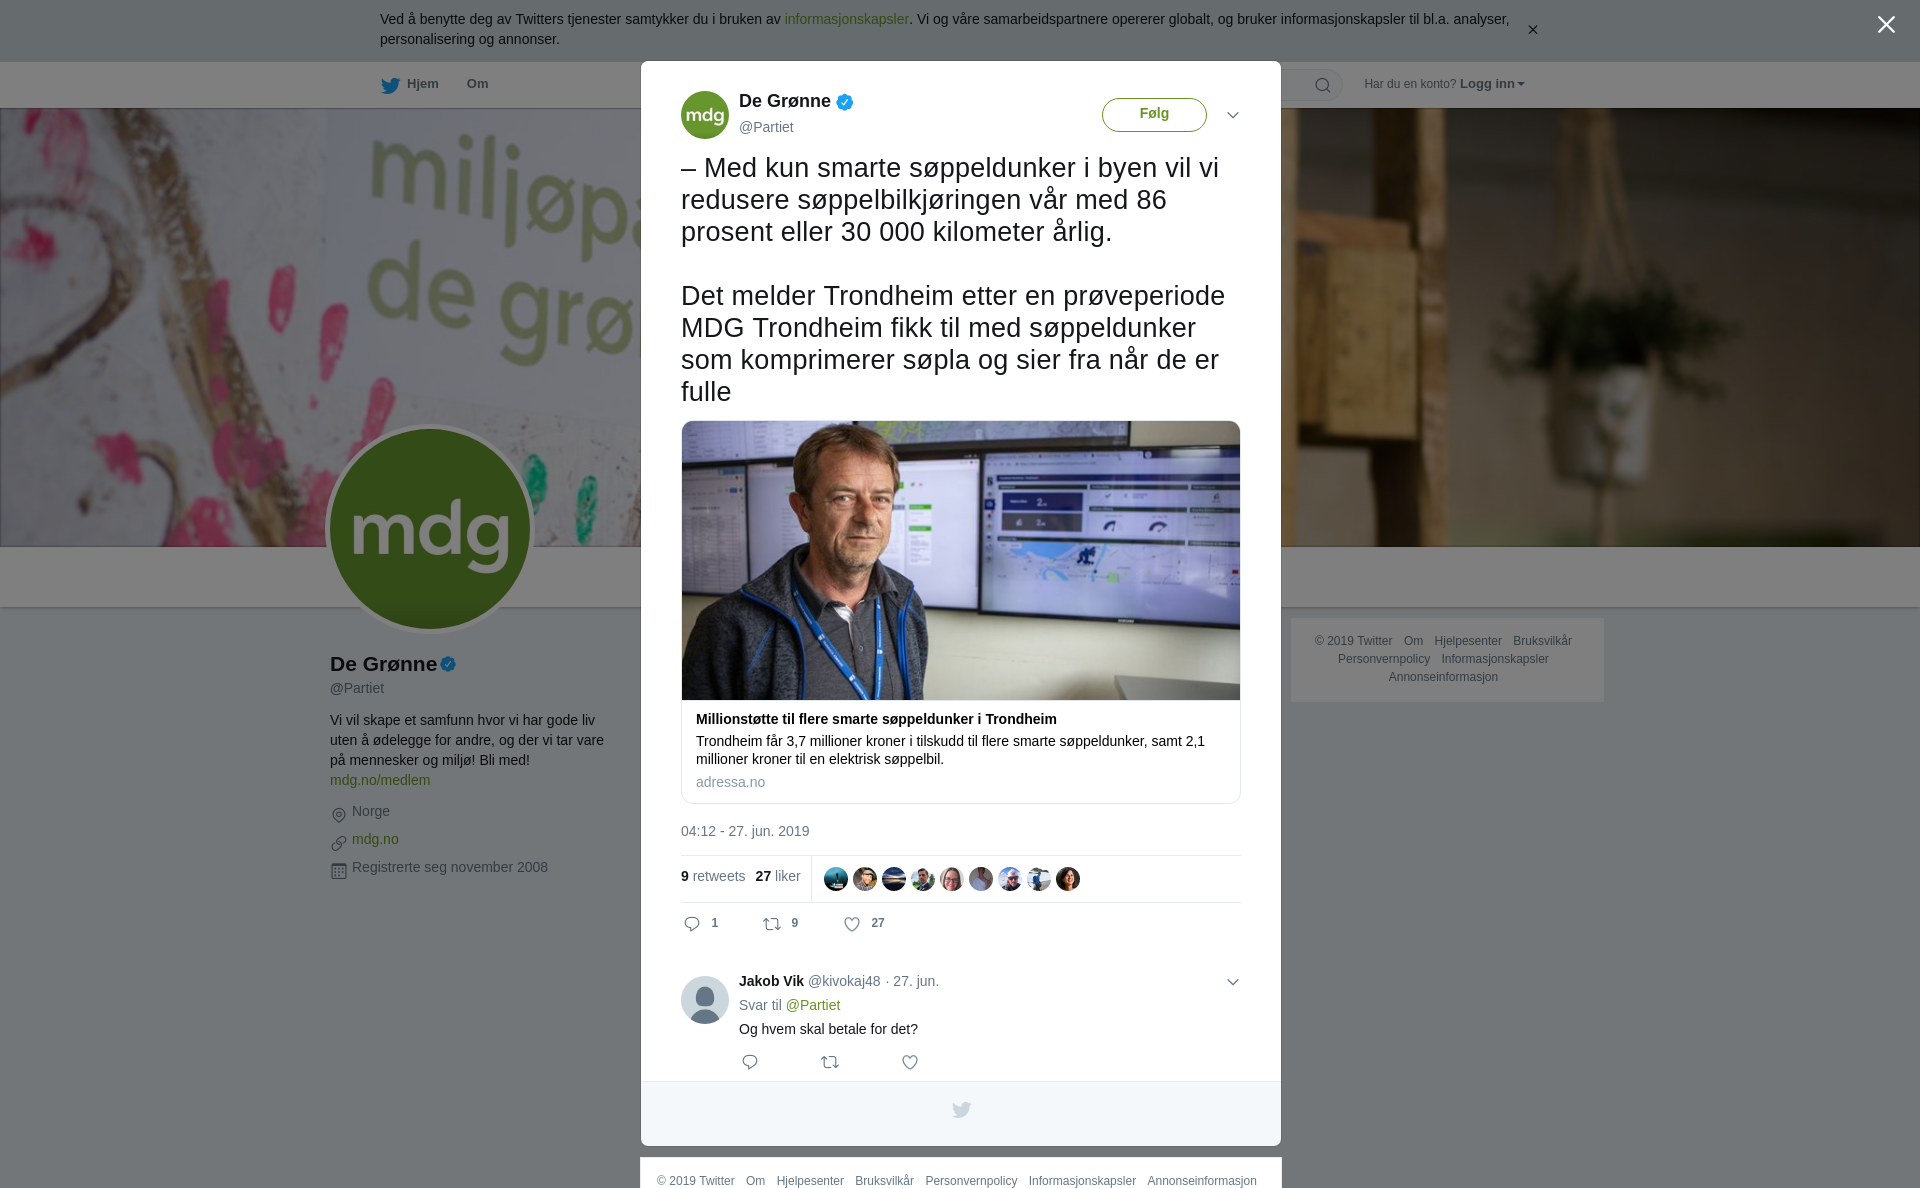Click reply icon on Jakob Vik's comment
Viewport: 1920px width, 1188px height.
click(750, 1062)
